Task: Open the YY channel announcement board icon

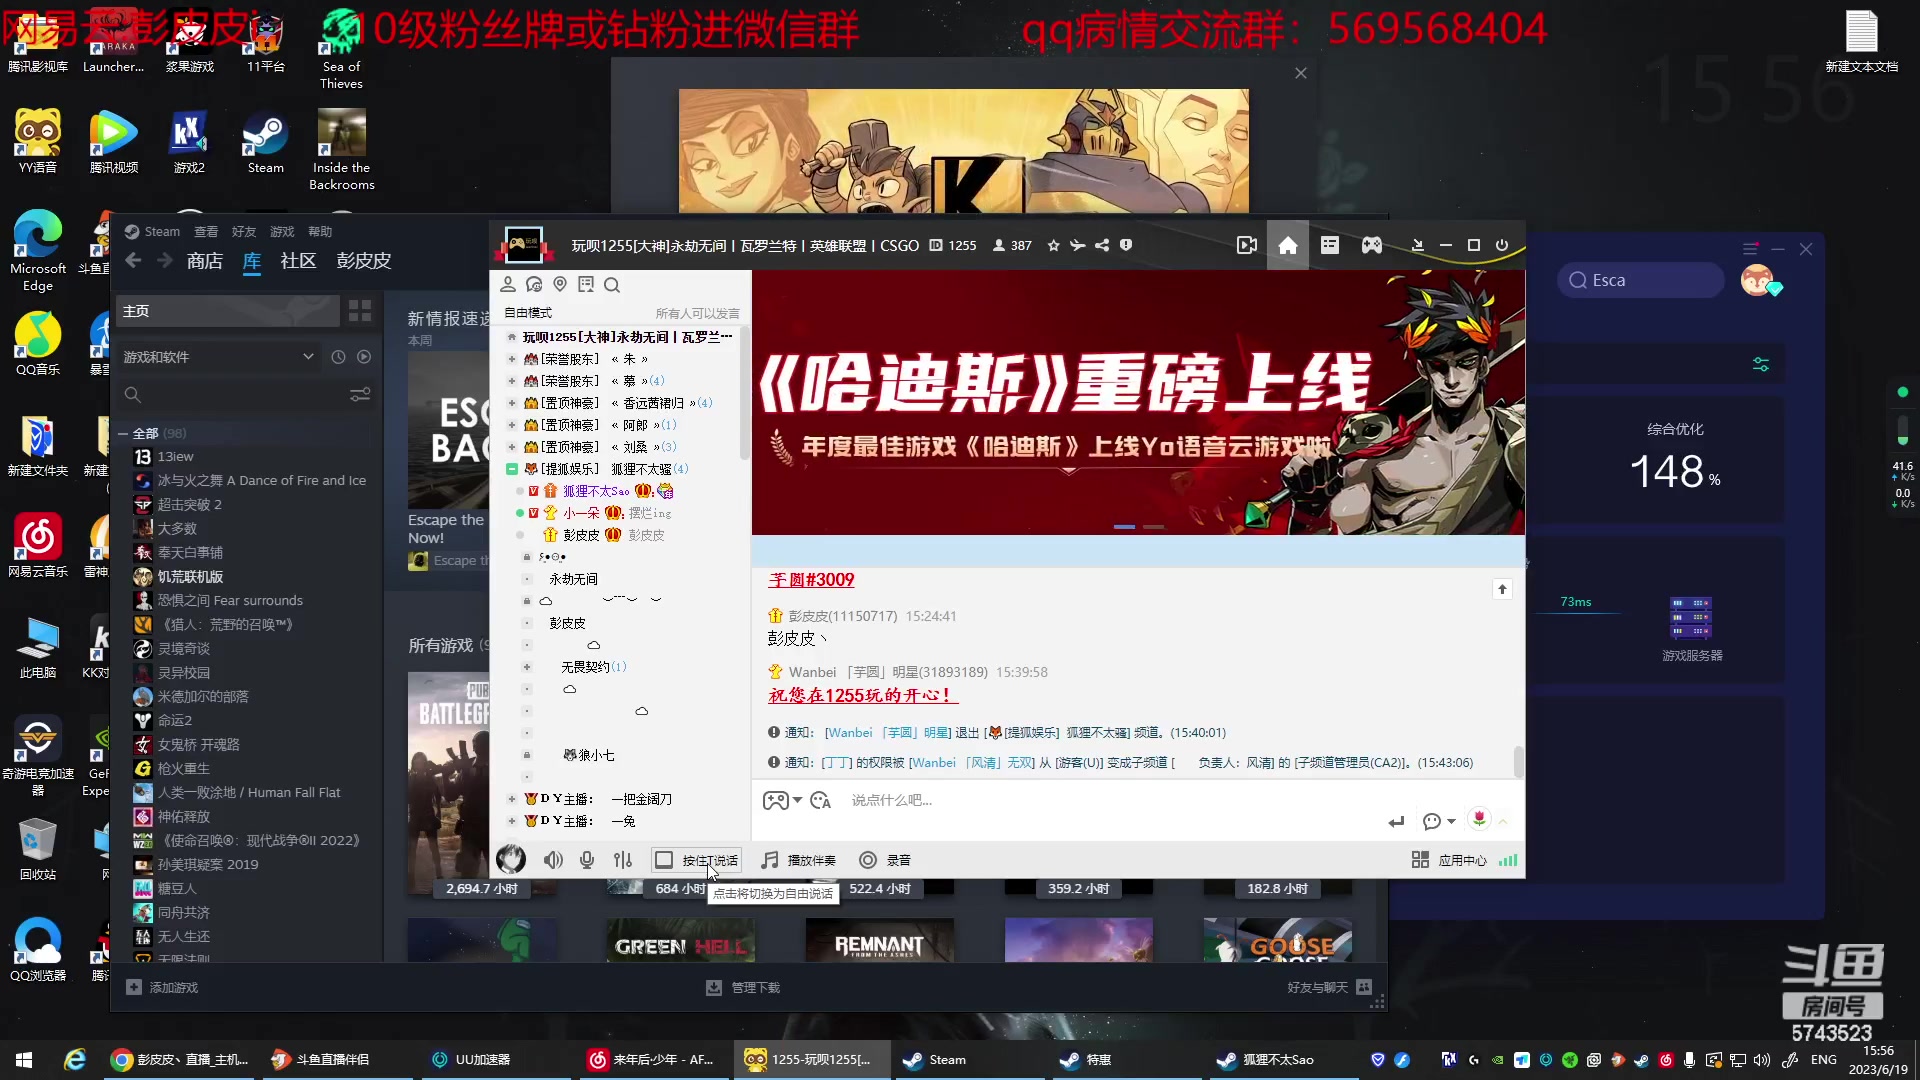Action: point(586,285)
